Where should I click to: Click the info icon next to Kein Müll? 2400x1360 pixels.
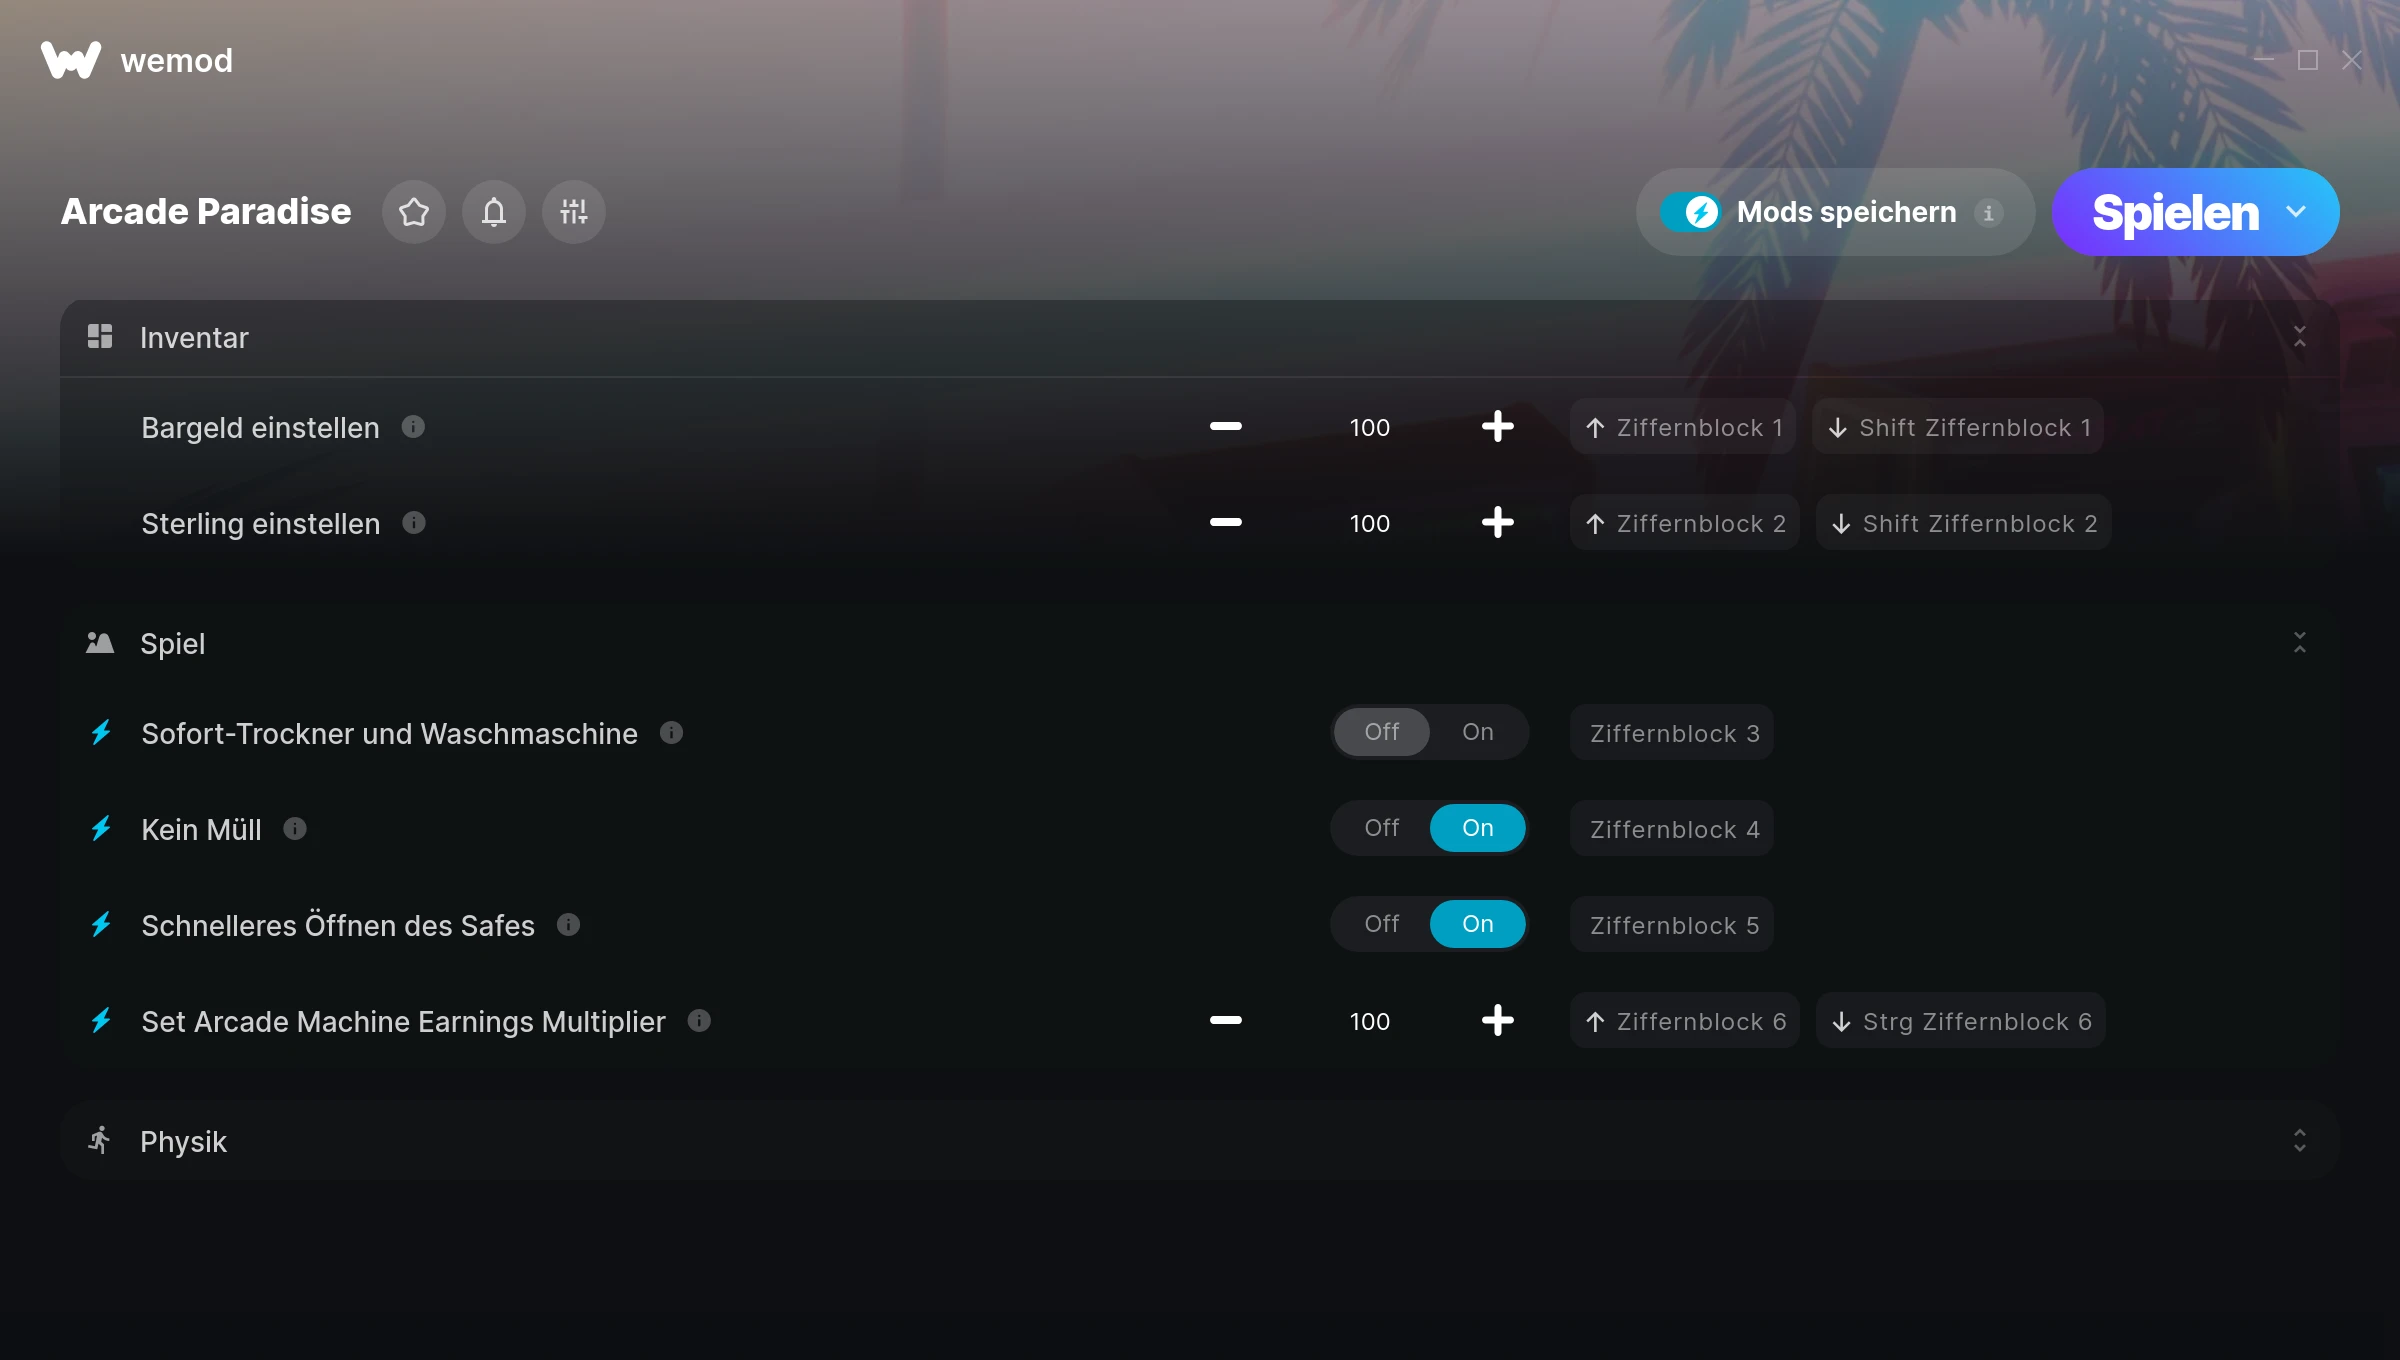(295, 829)
